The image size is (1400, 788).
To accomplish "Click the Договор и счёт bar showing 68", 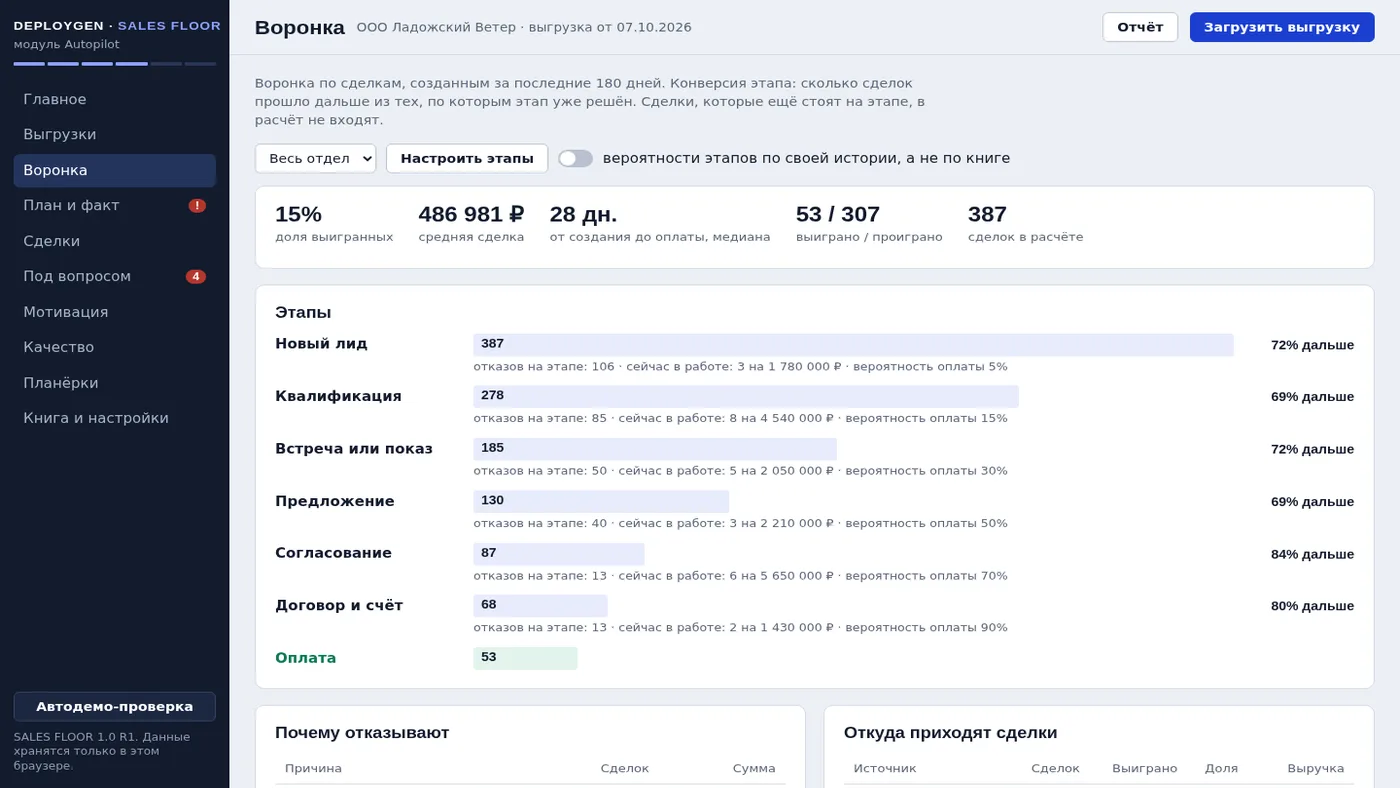I will 541,605.
